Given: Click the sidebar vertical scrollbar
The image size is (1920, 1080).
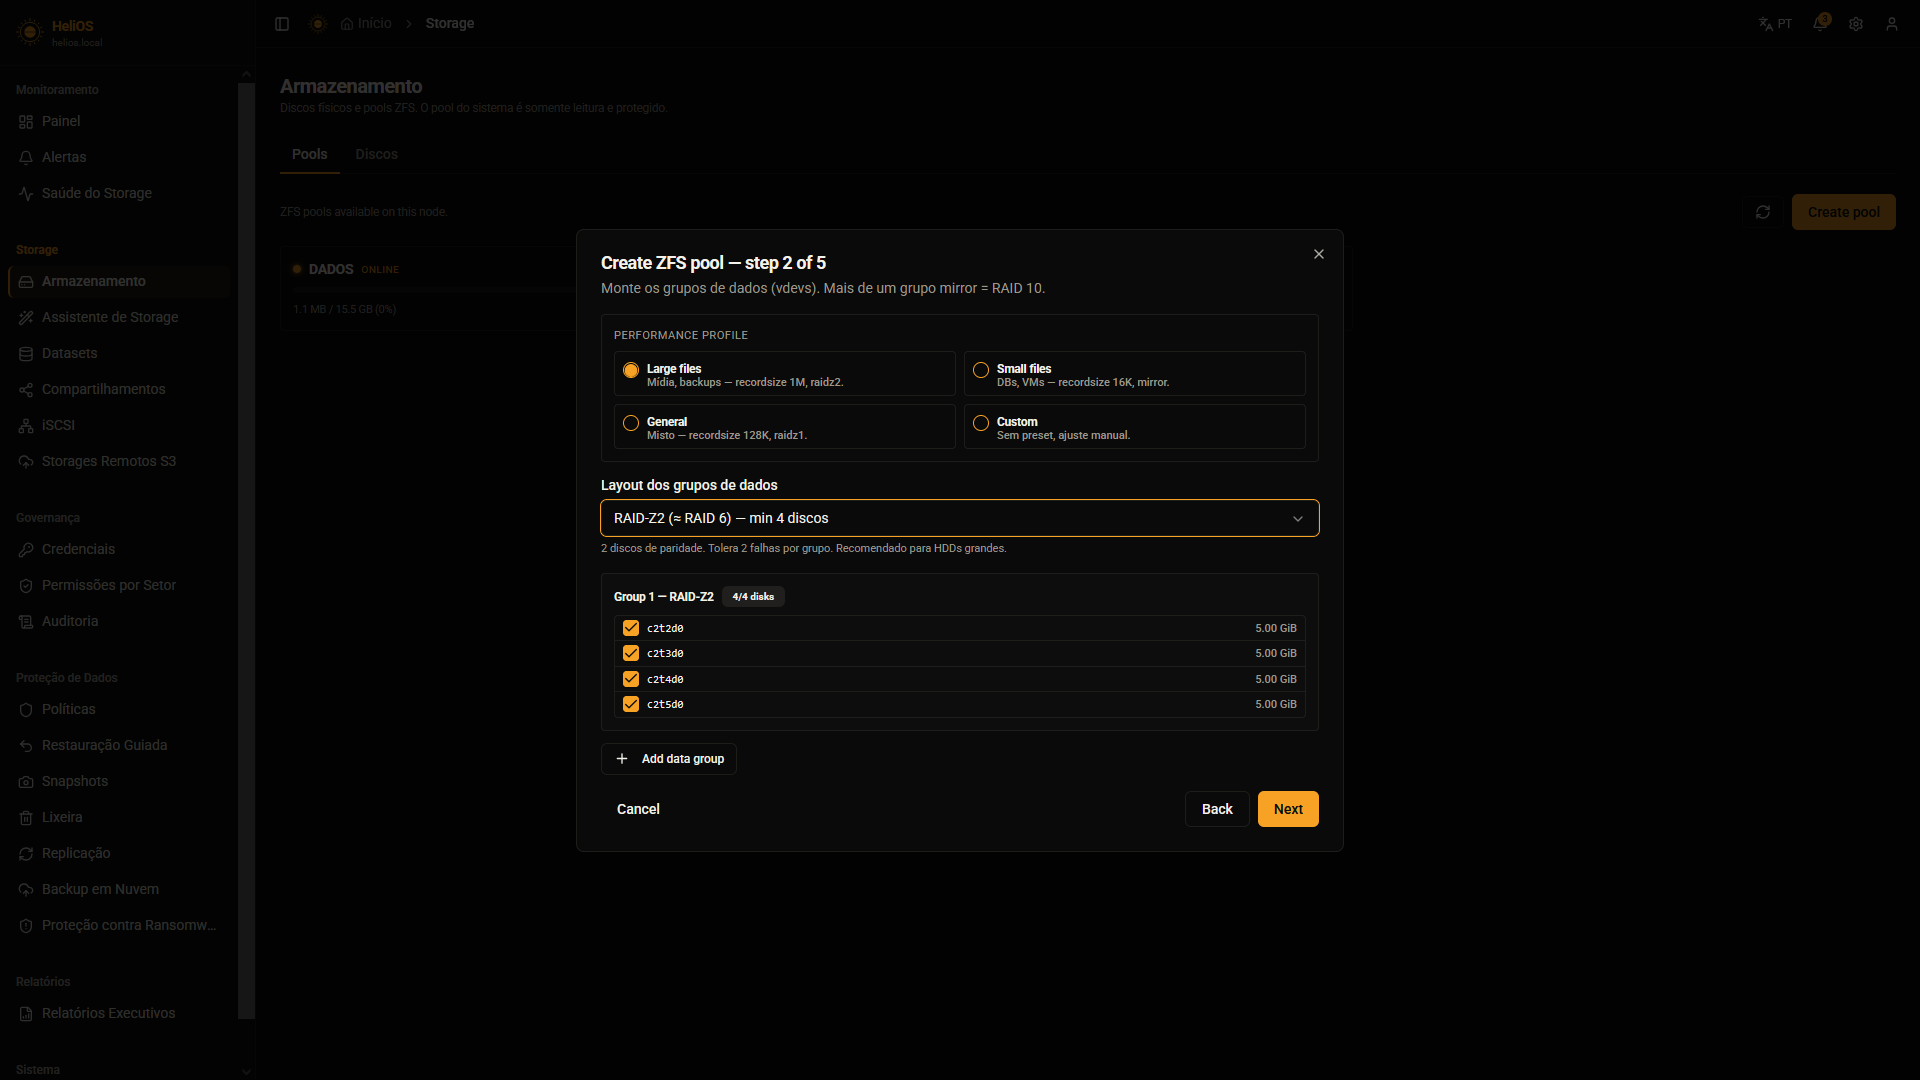Looking at the screenshot, I should [x=246, y=550].
